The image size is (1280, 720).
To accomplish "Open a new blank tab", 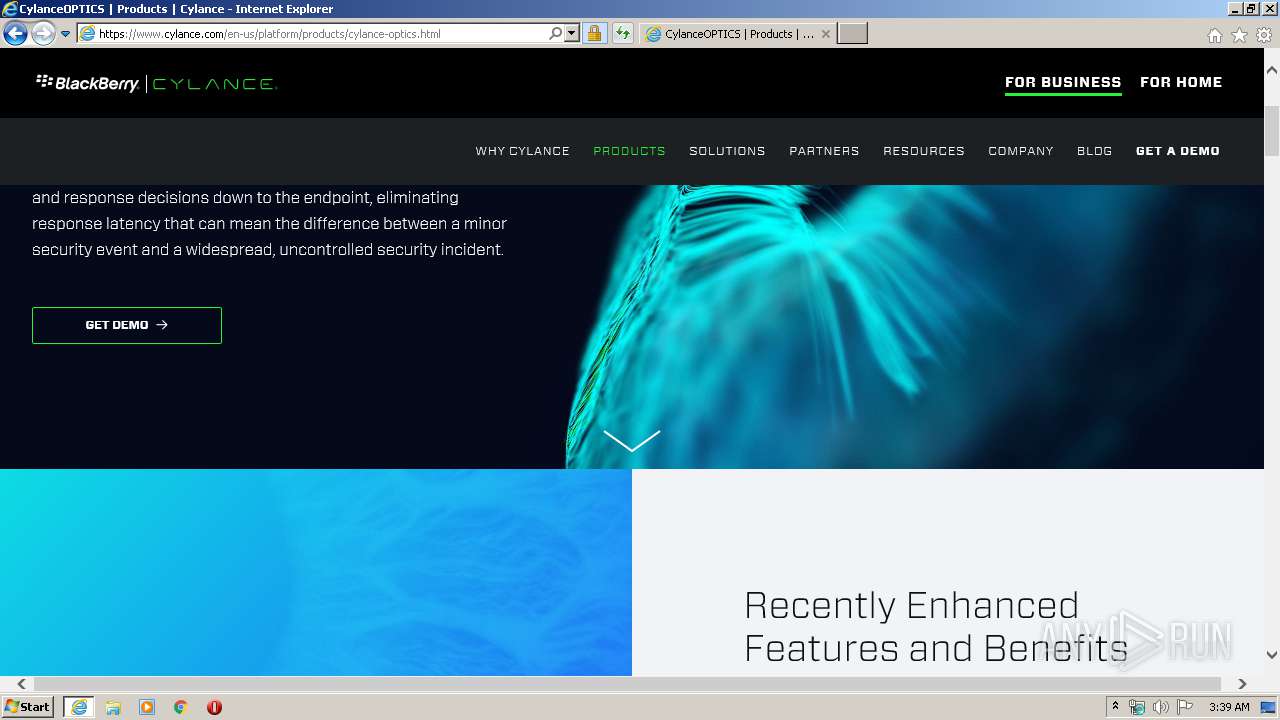I will [852, 34].
